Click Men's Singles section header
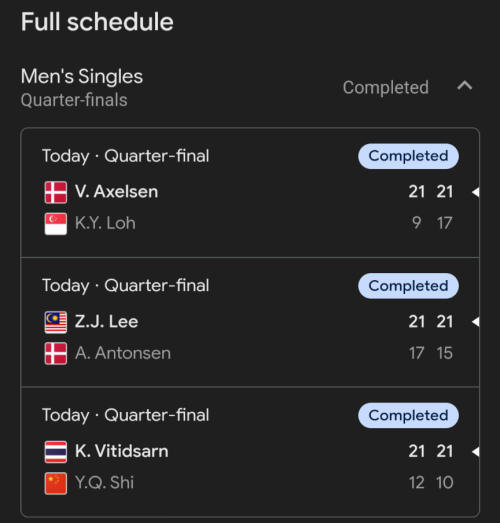 pos(82,76)
